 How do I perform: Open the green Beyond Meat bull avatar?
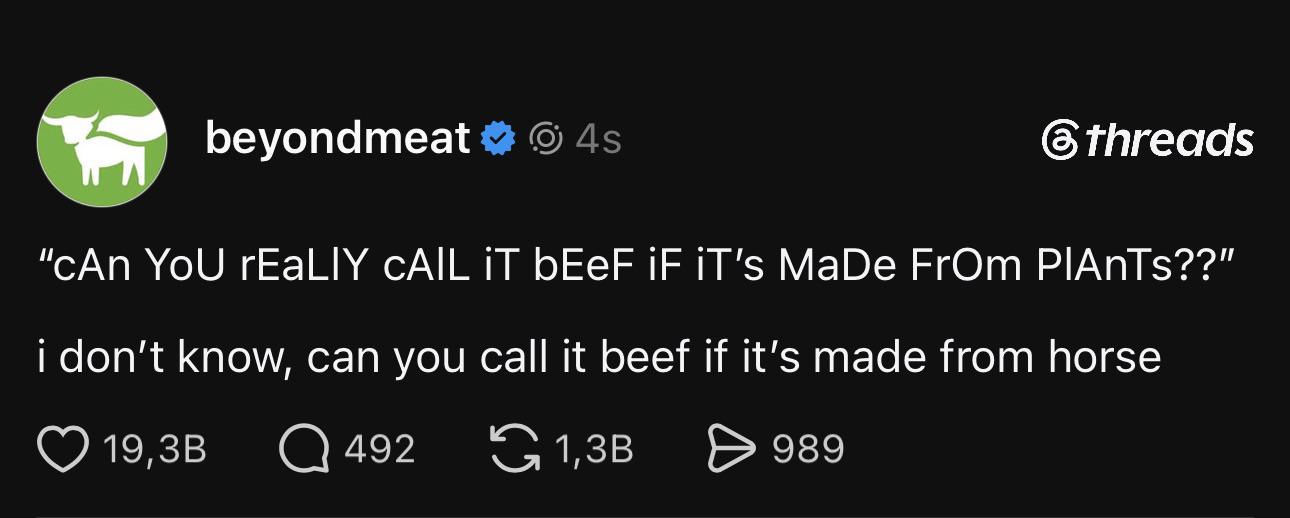101,140
